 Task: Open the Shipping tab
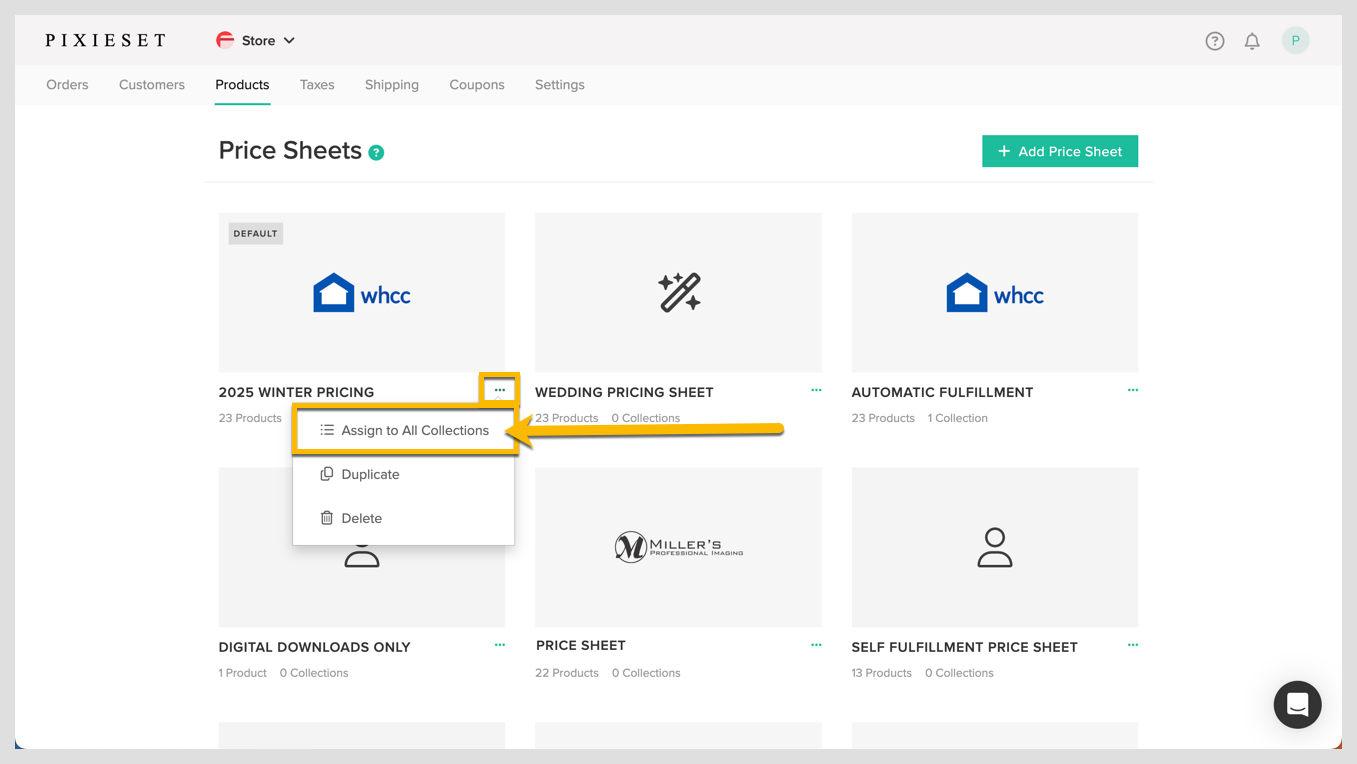coord(392,85)
